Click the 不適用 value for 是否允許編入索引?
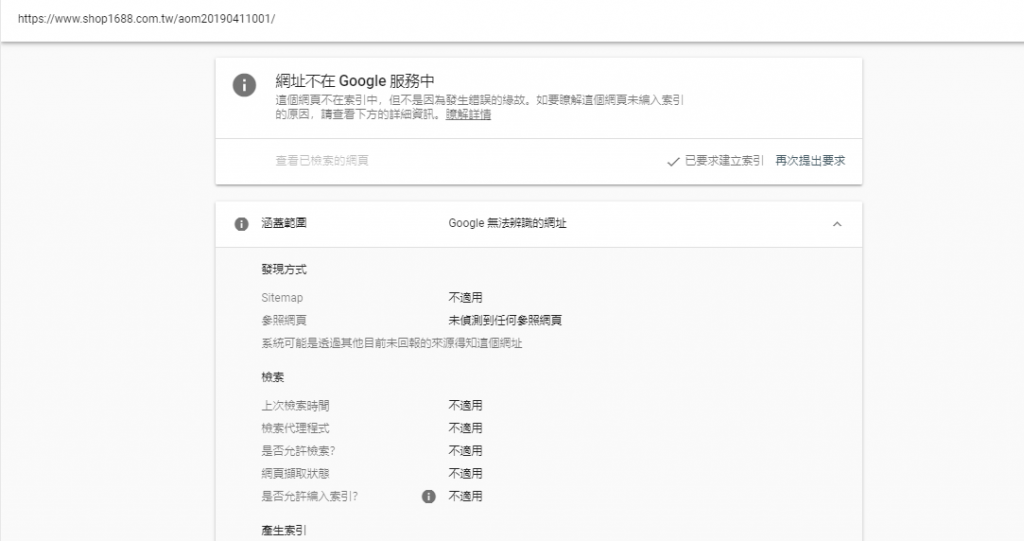Viewport: 1024px width, 541px height. point(465,497)
